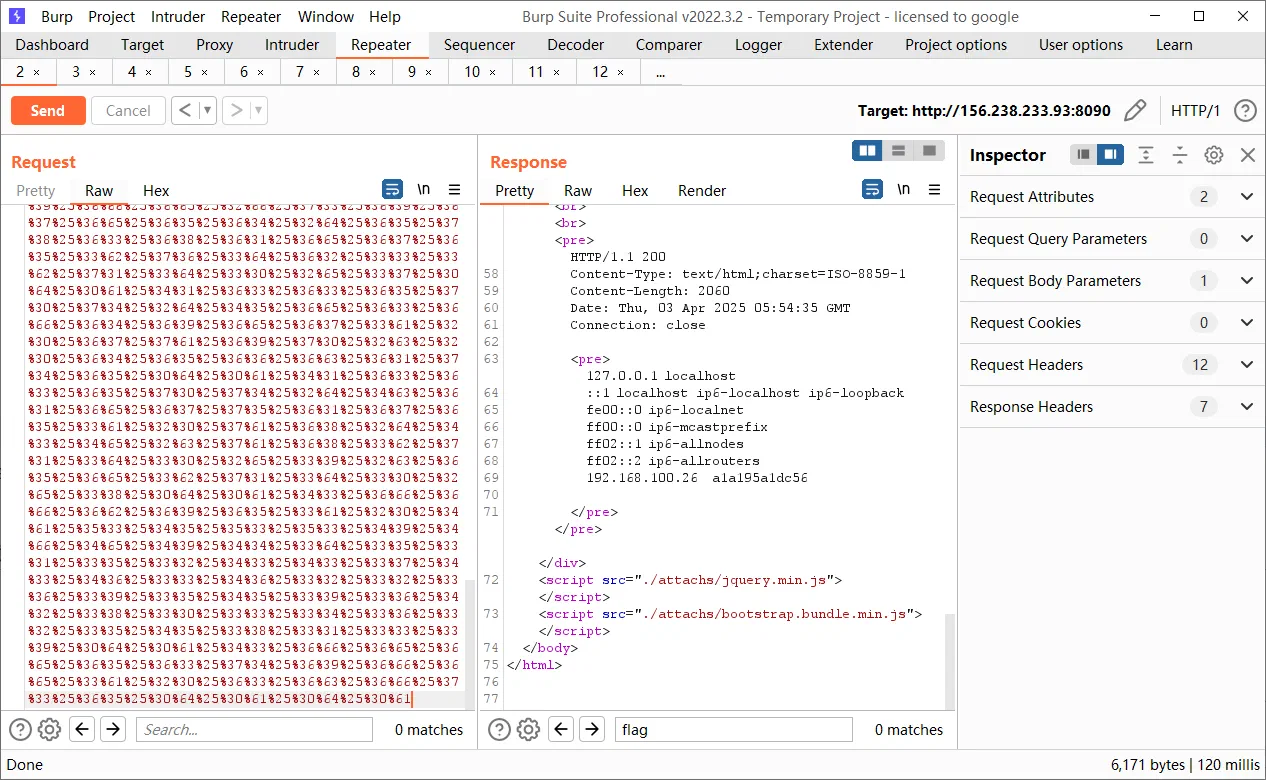Close Repeater sub-tab 3
Screen dimensions: 1266x780
pyautogui.click(x=93, y=73)
